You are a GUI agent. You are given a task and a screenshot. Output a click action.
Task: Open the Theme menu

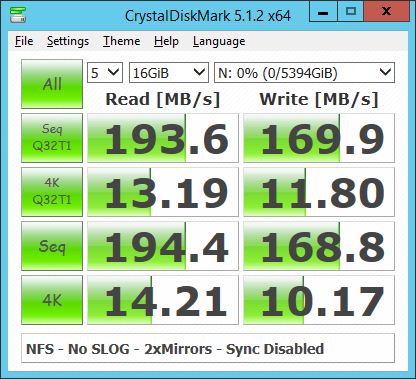(x=121, y=41)
